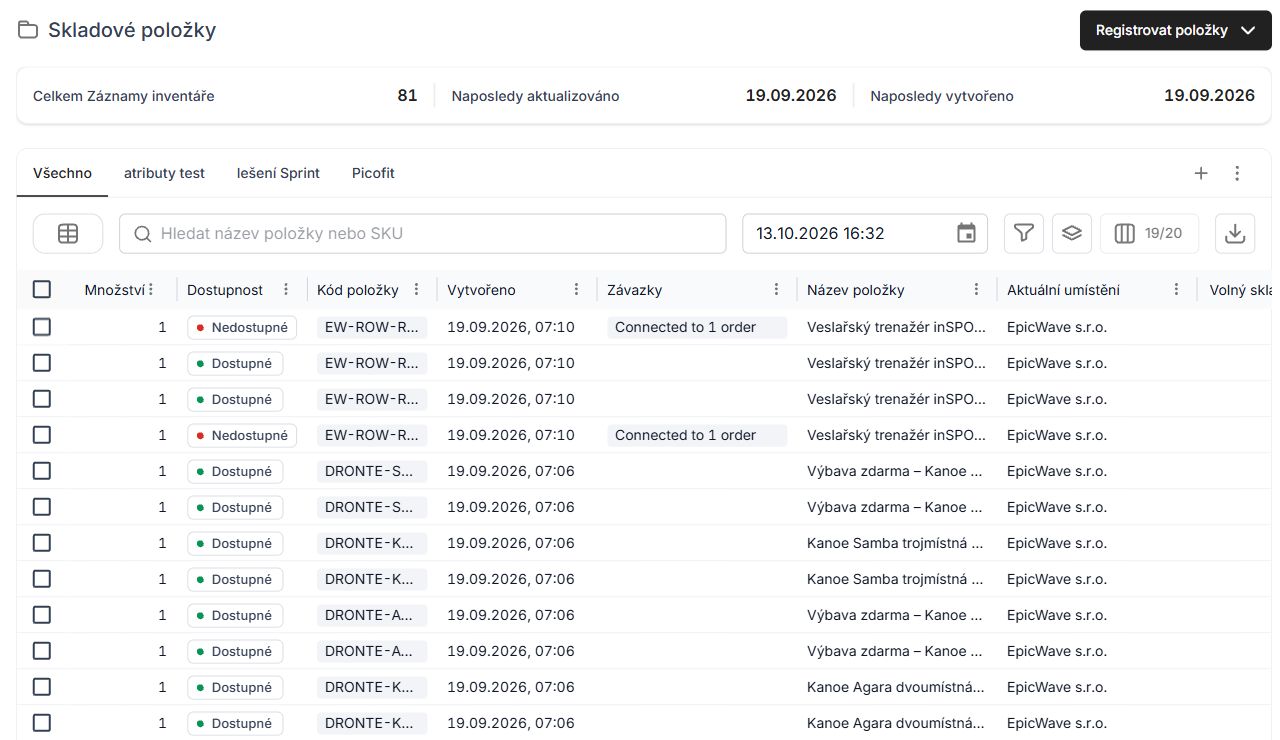Sort by the Vytvořeno column header
This screenshot has height=740, width=1280.
coord(481,290)
